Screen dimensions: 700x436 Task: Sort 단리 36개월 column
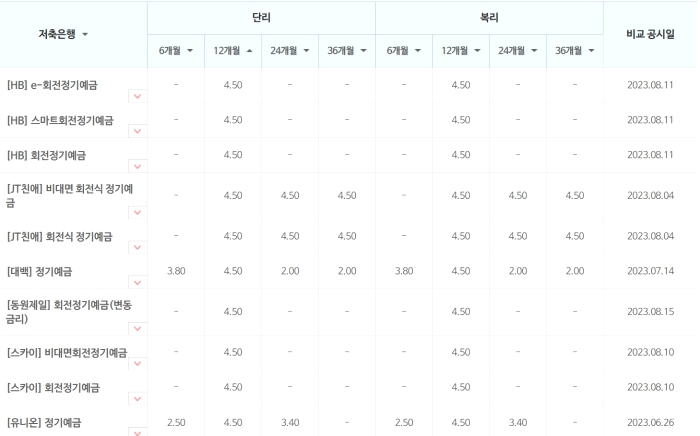(x=347, y=51)
